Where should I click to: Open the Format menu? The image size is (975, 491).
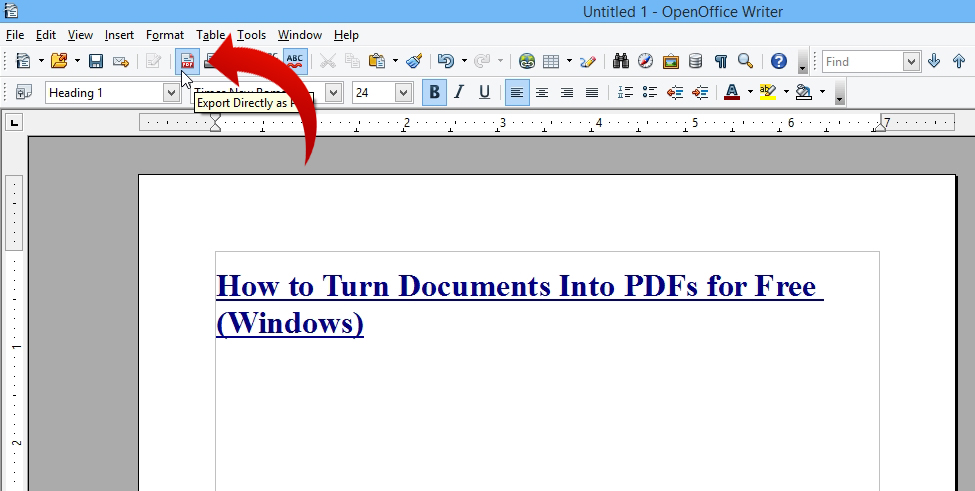[x=165, y=35]
